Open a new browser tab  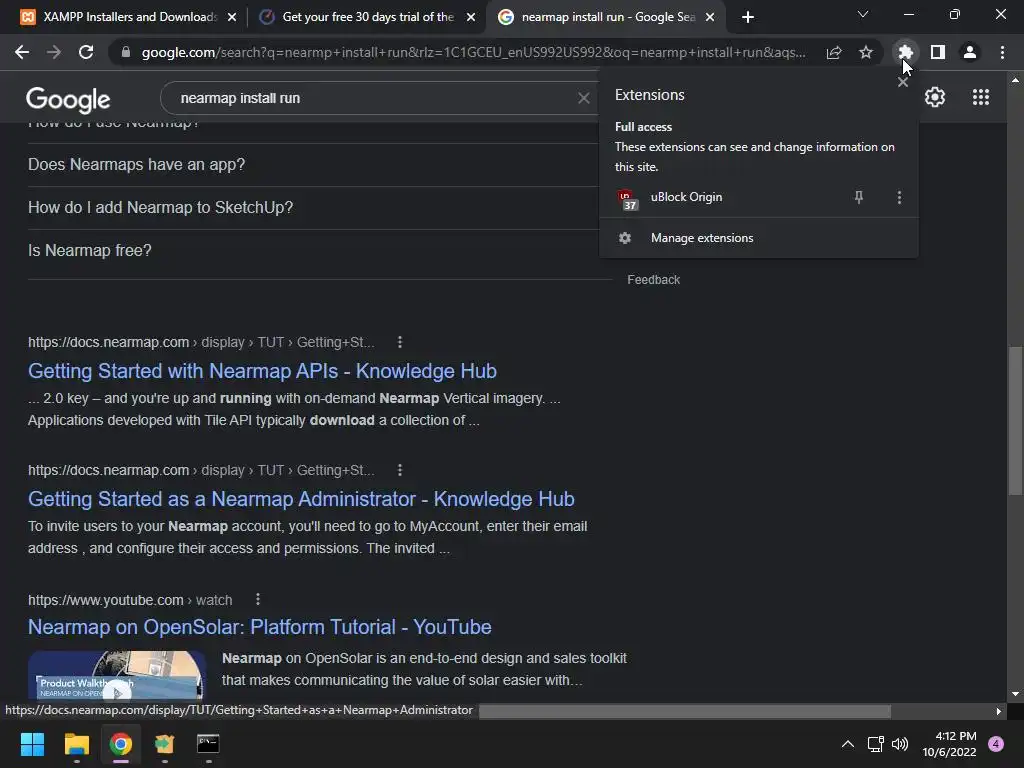point(748,17)
